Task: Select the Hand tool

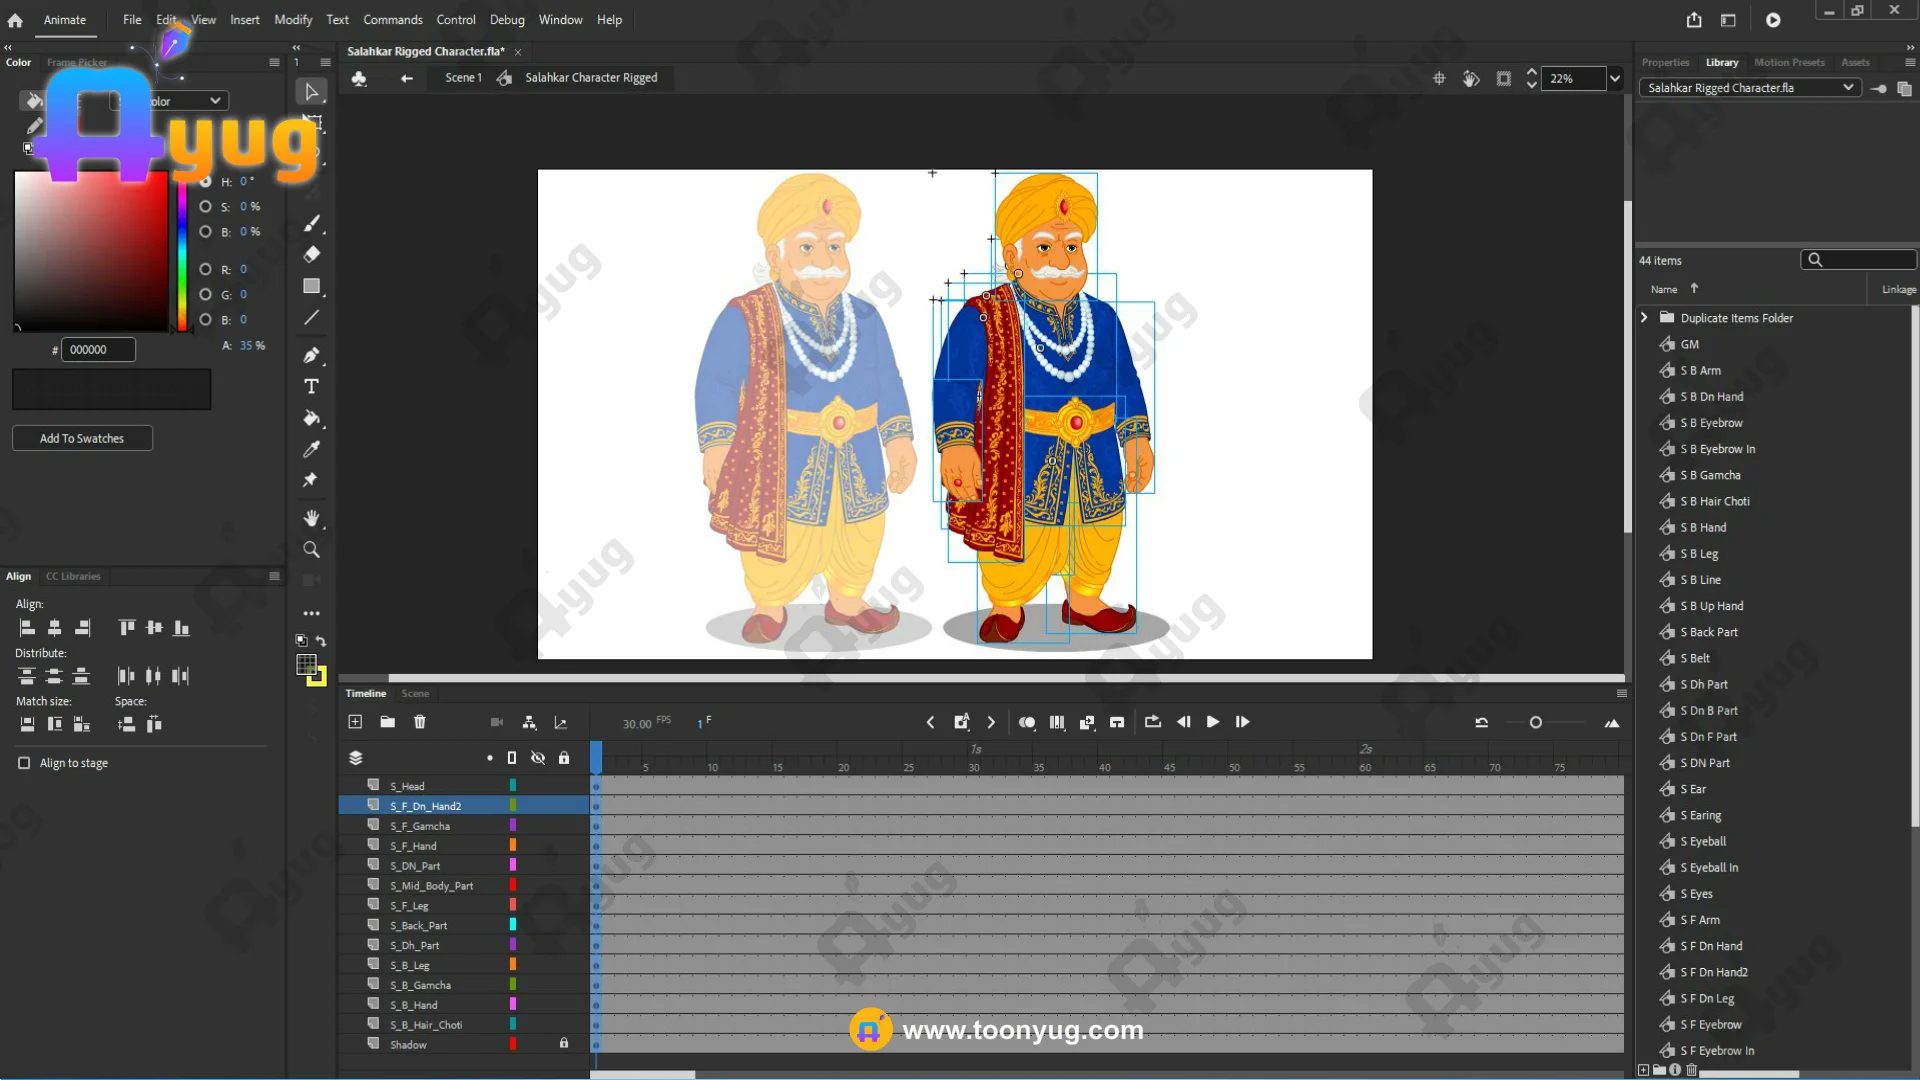Action: [311, 518]
